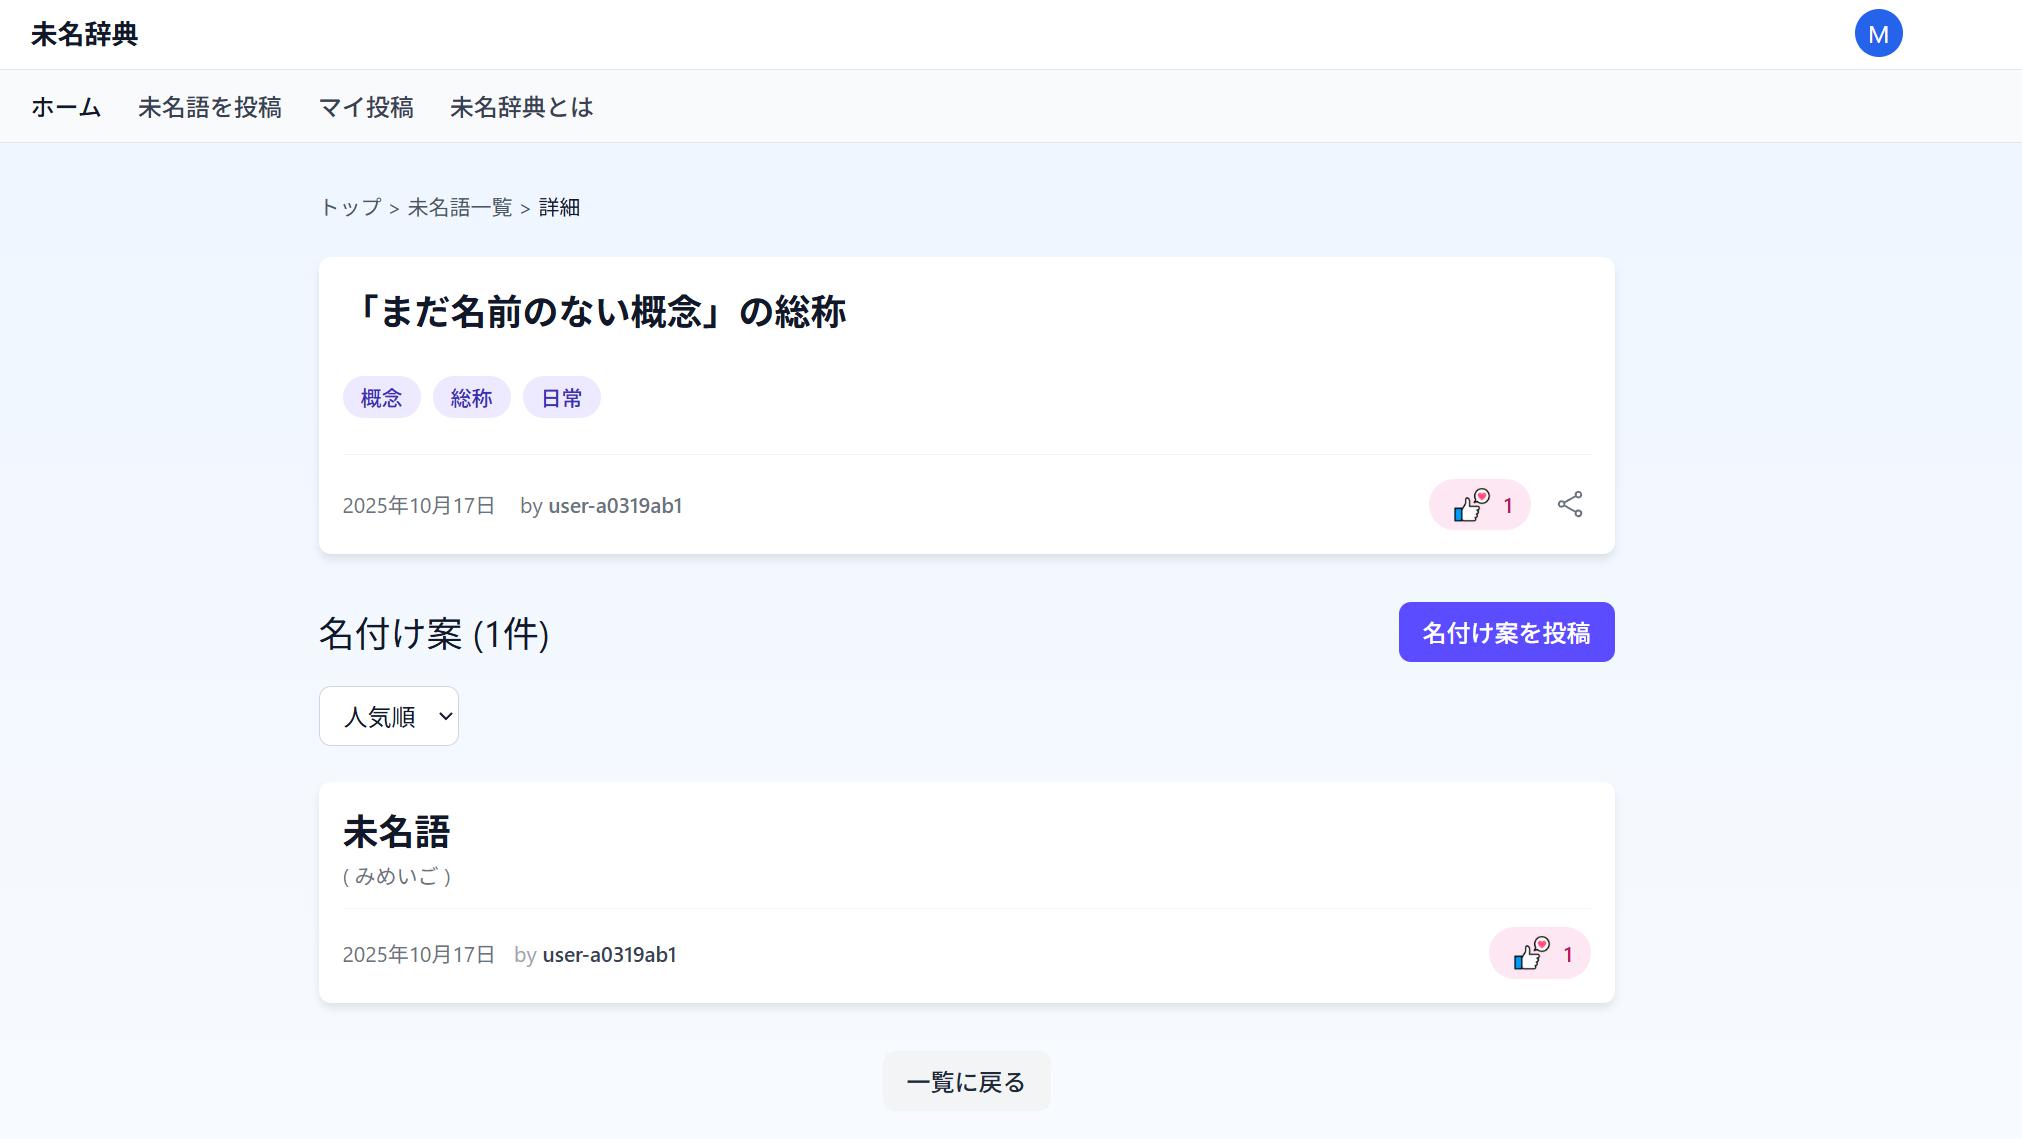
Task: Open 未名語を投稿 navigation item
Action: click(210, 107)
